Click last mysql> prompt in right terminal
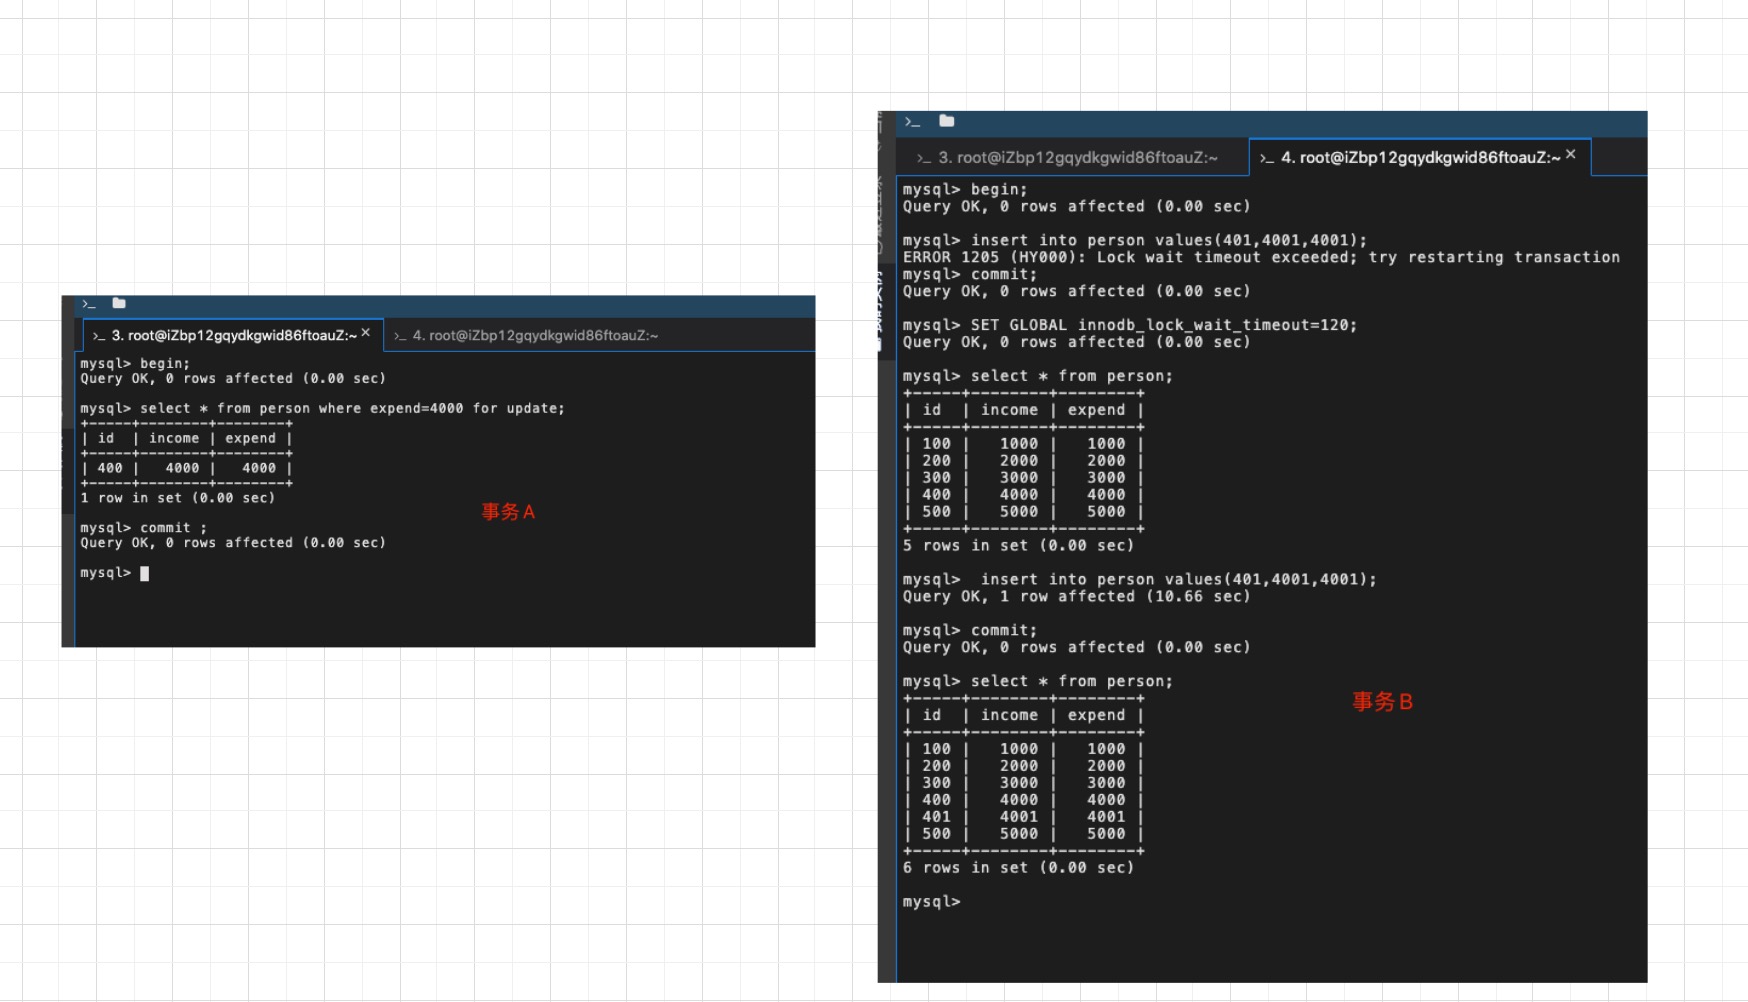The width and height of the screenshot is (1748, 1002). tap(931, 902)
